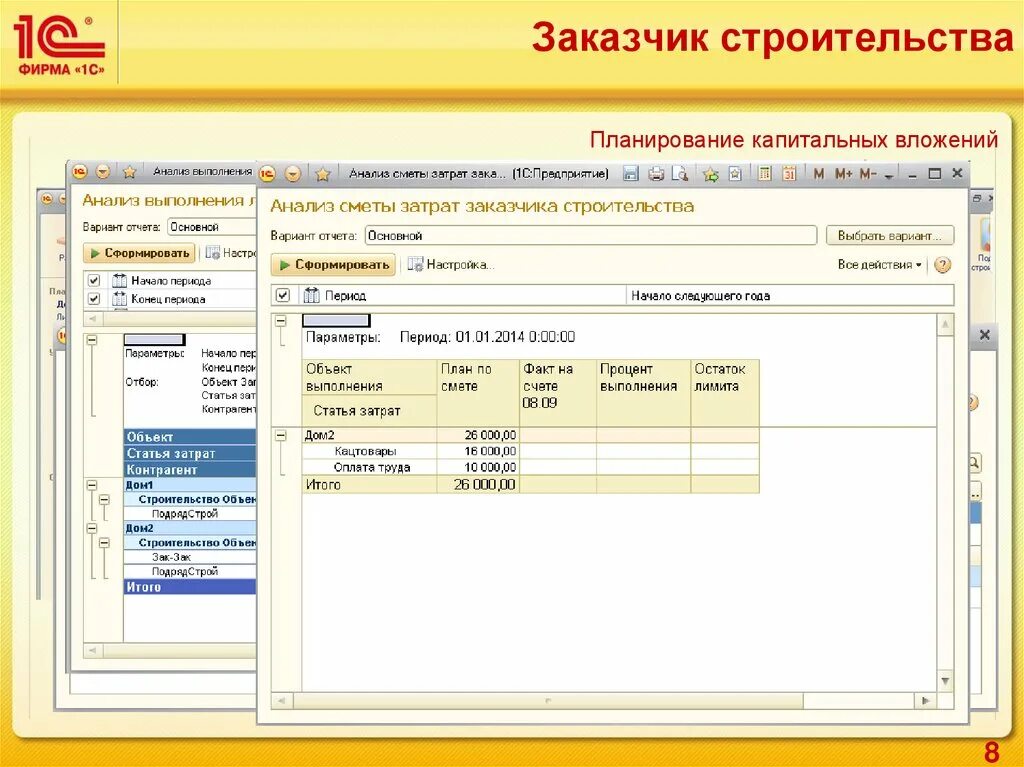Click the calendar icon beside Начало периода
The image size is (1024, 767).
point(120,280)
